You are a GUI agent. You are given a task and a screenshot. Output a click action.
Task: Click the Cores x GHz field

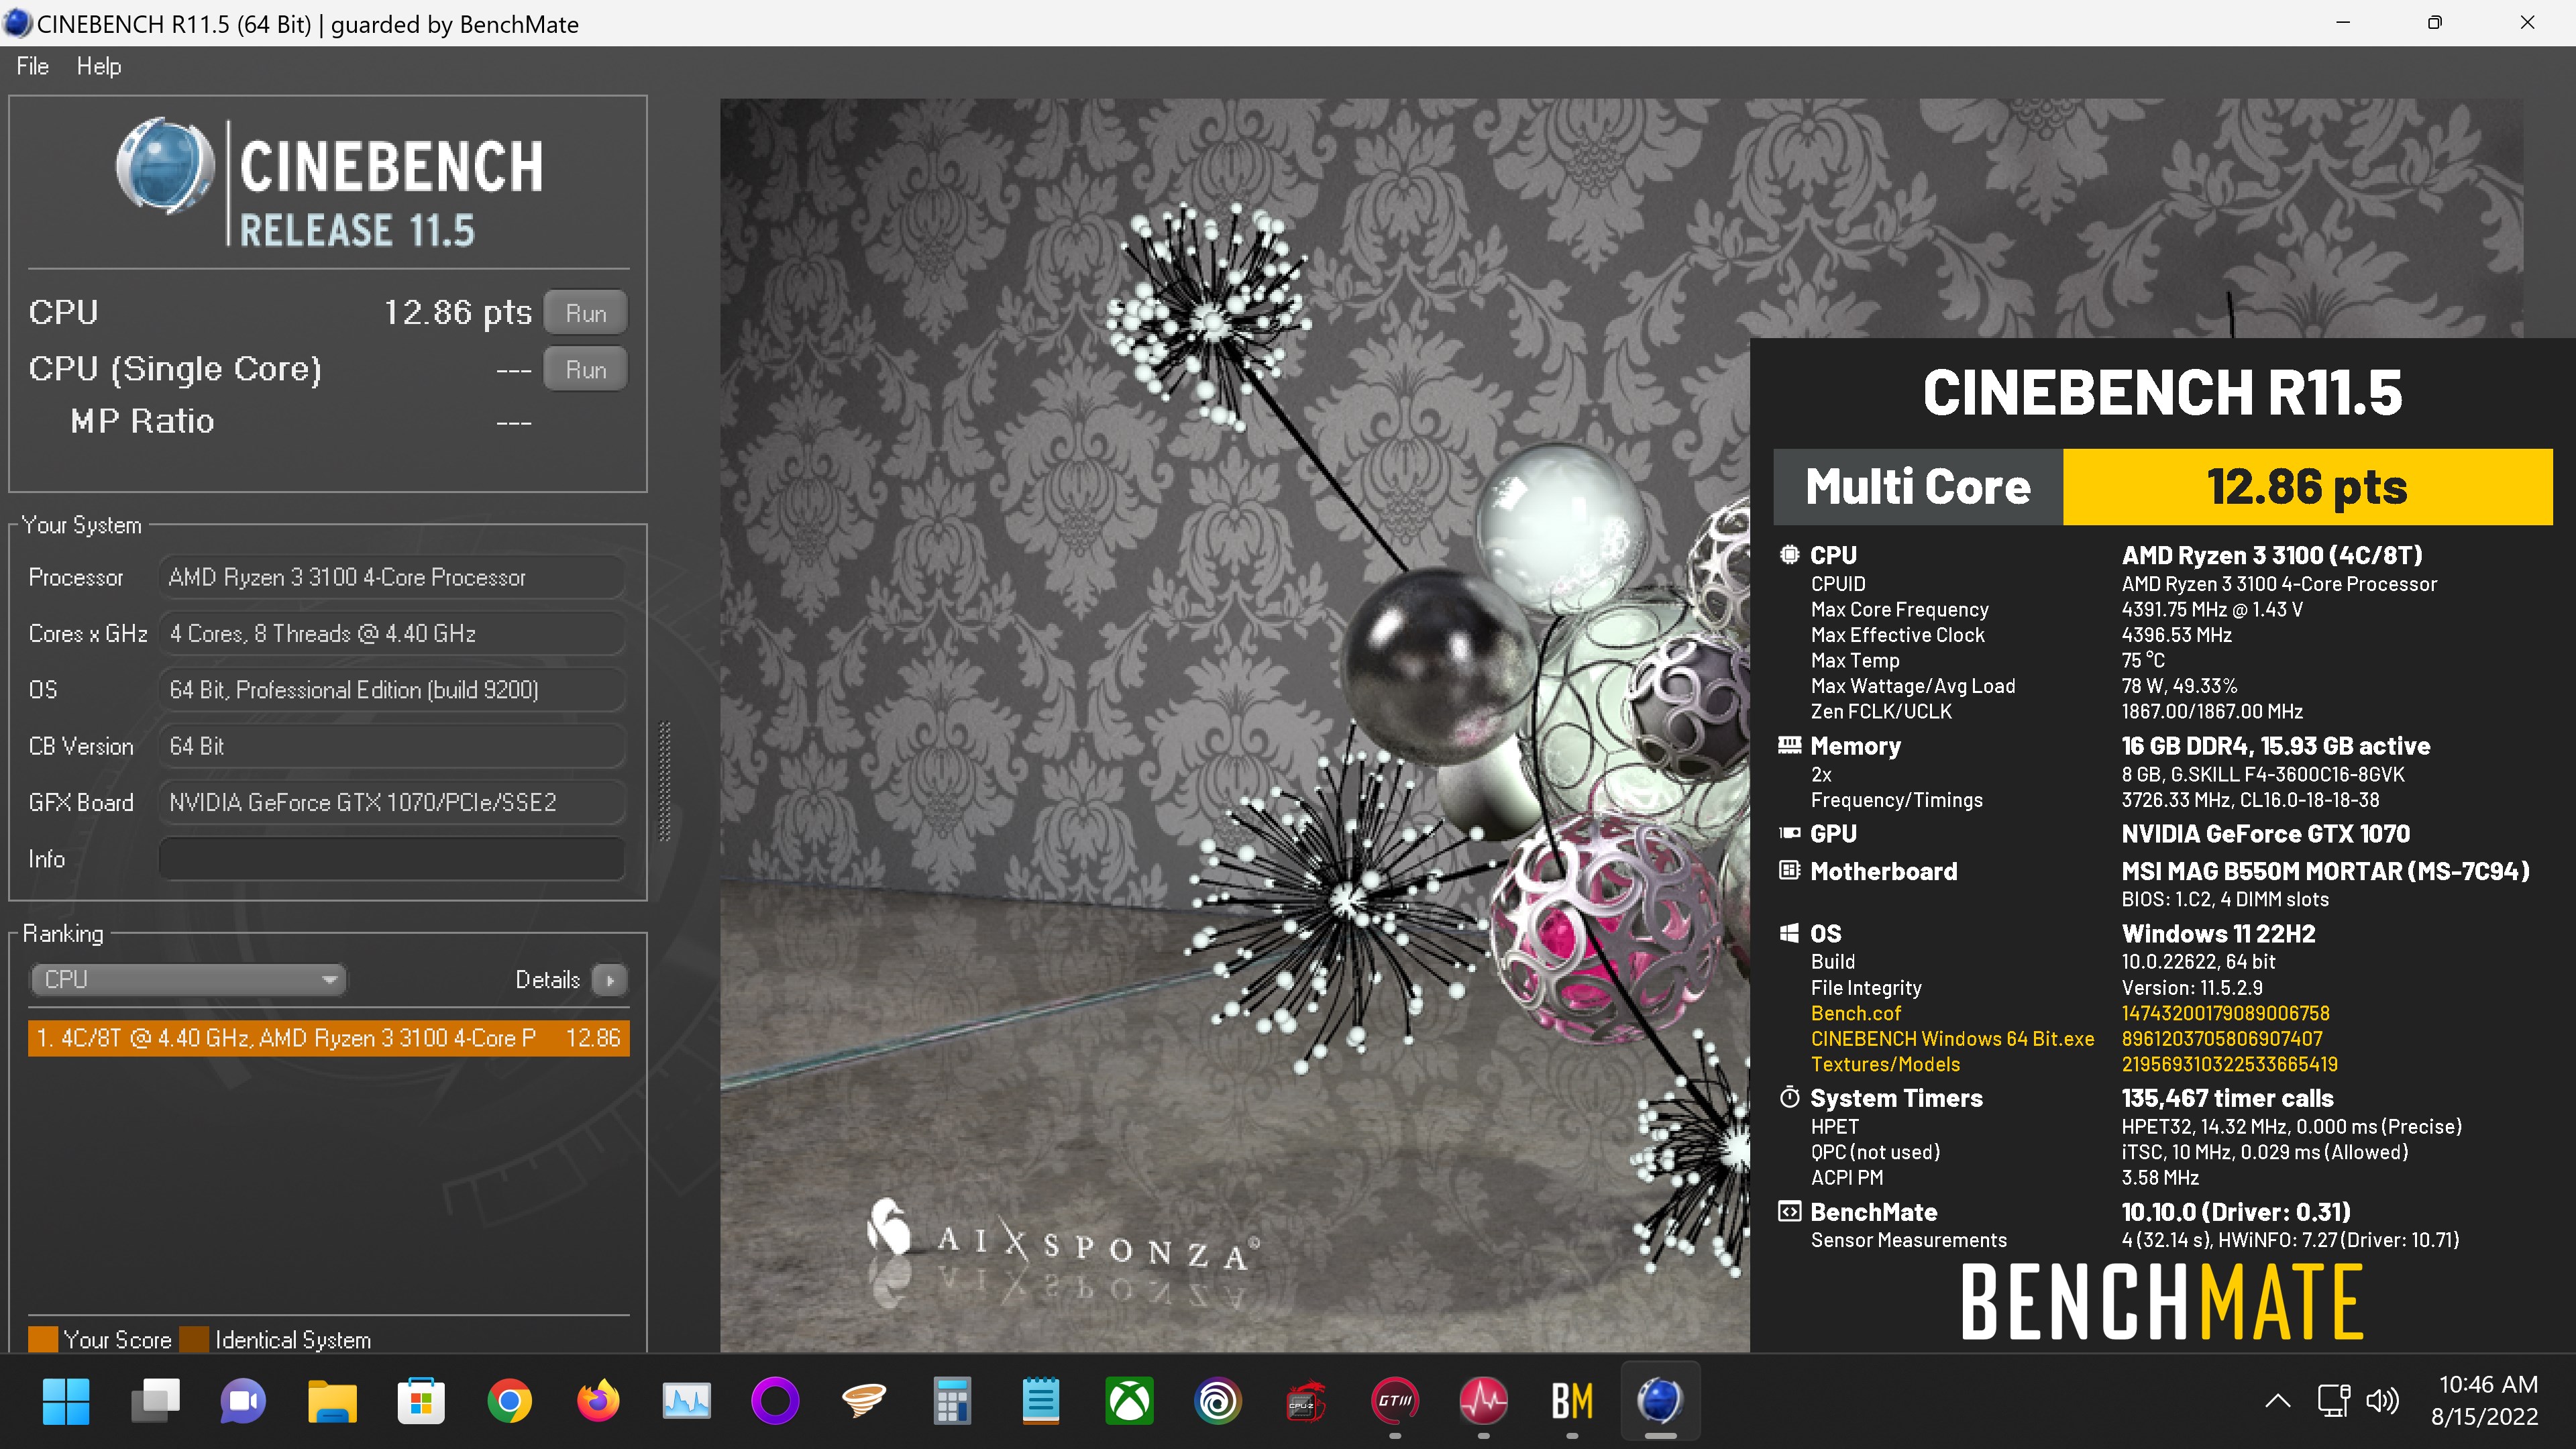click(x=392, y=634)
